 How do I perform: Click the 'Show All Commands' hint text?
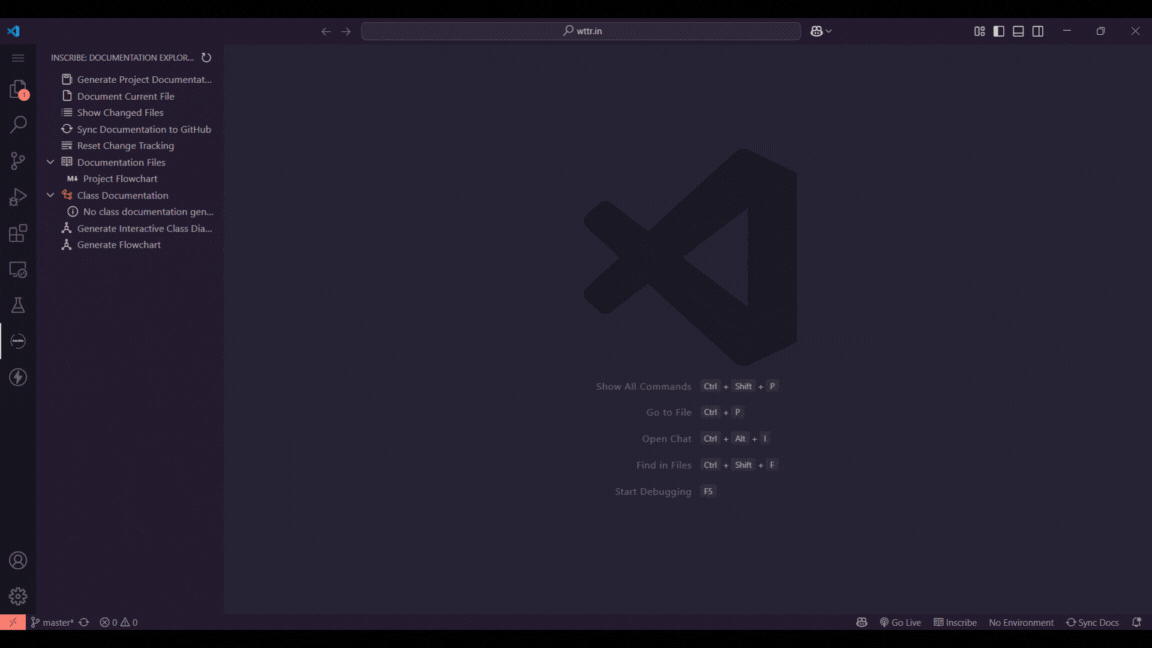644,386
